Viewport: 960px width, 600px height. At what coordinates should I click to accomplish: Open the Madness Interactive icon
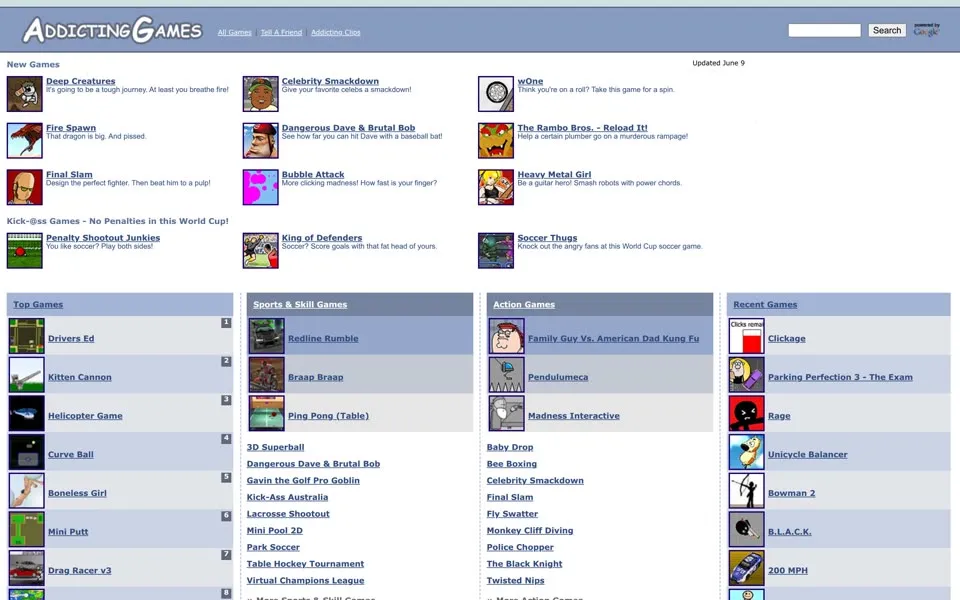click(x=506, y=413)
